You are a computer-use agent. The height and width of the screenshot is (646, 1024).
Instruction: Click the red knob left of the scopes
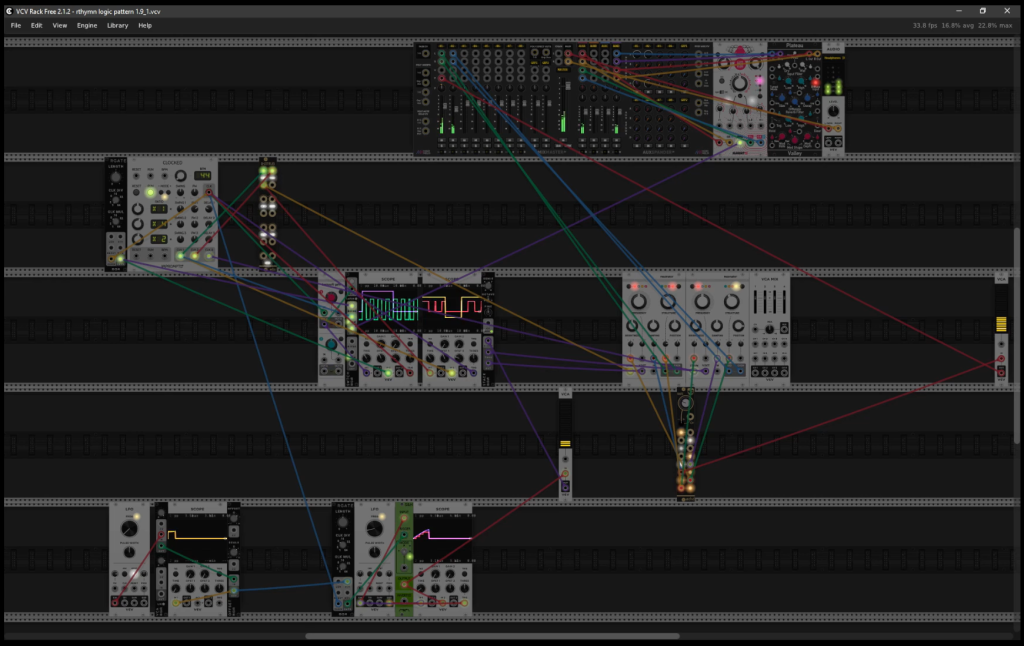[x=331, y=297]
